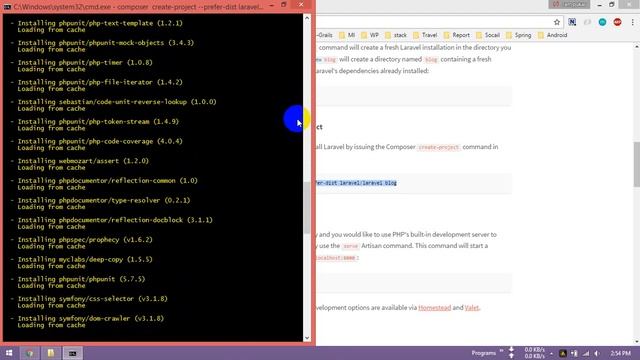Open the MI bookmarks folder

(347, 35)
